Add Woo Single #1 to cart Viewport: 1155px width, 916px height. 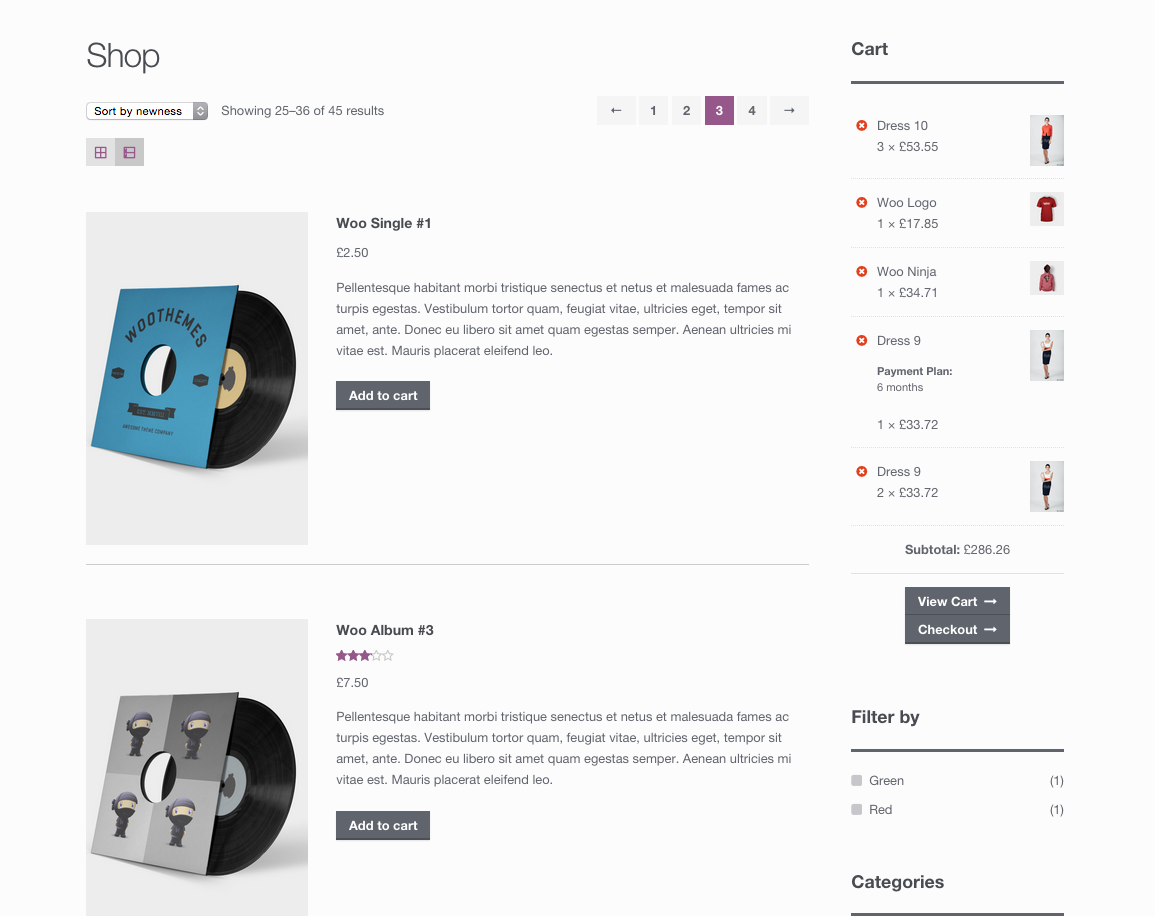383,395
